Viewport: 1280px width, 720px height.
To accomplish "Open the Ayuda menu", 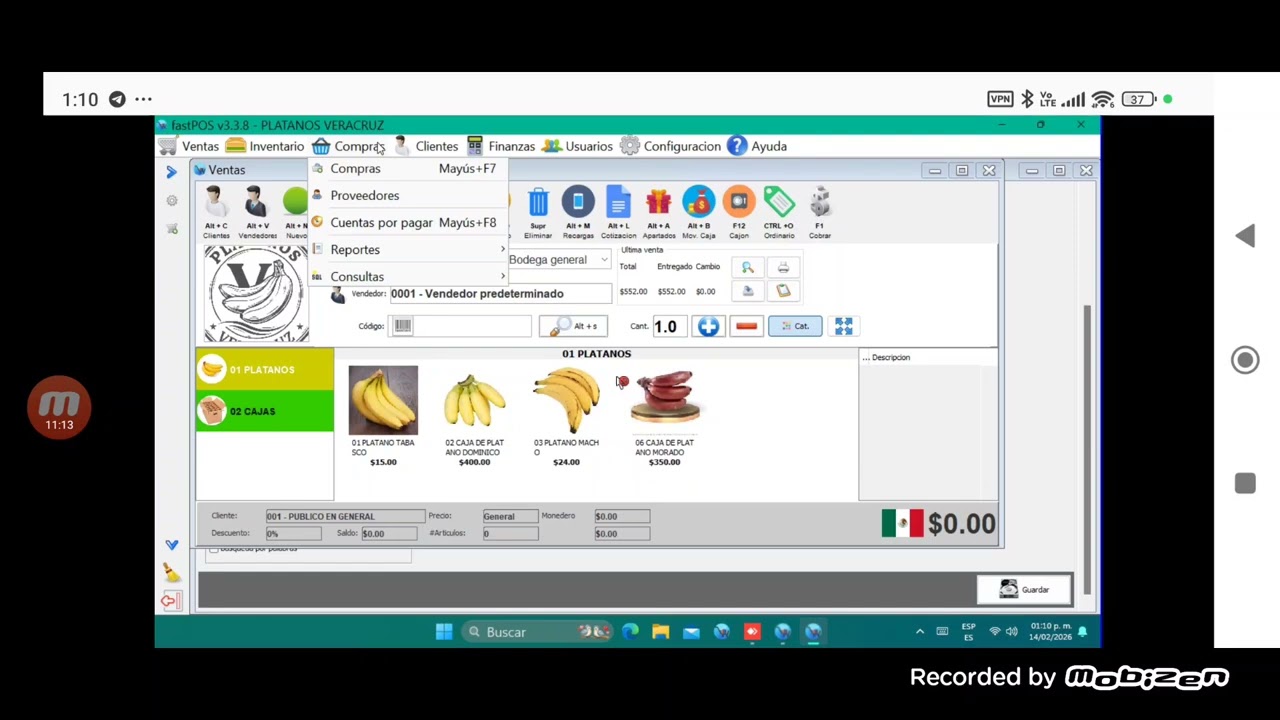I will (757, 146).
